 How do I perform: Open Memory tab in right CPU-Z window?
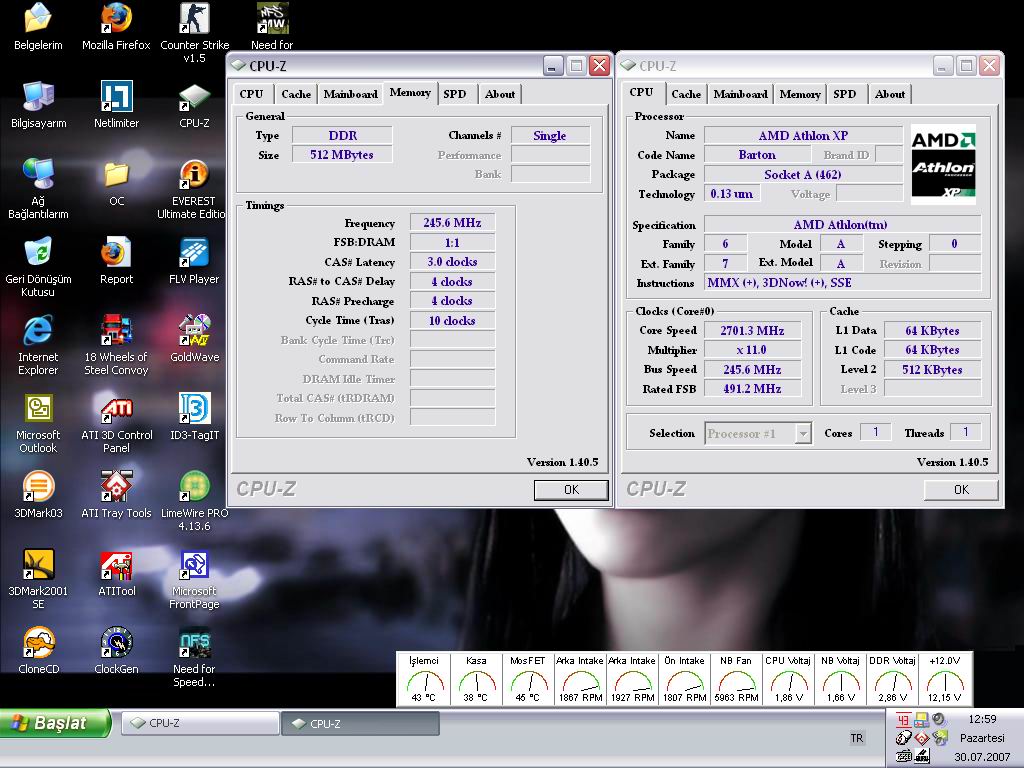click(x=800, y=94)
